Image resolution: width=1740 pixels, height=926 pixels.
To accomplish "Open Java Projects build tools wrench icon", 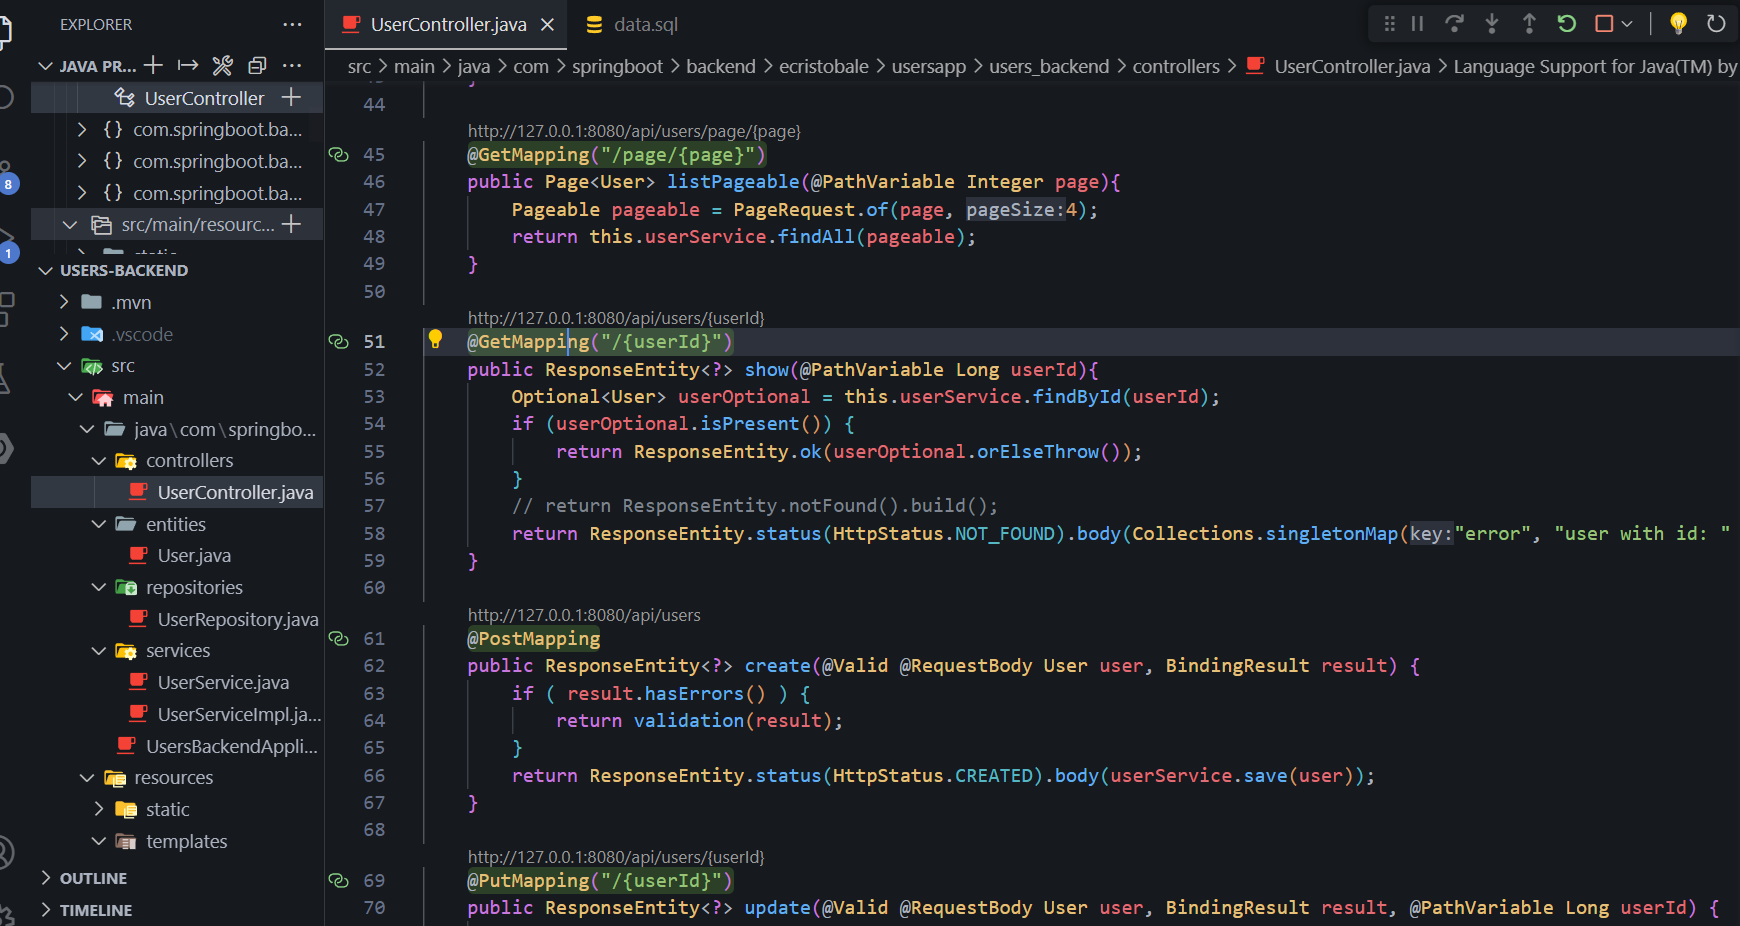I will (x=222, y=66).
